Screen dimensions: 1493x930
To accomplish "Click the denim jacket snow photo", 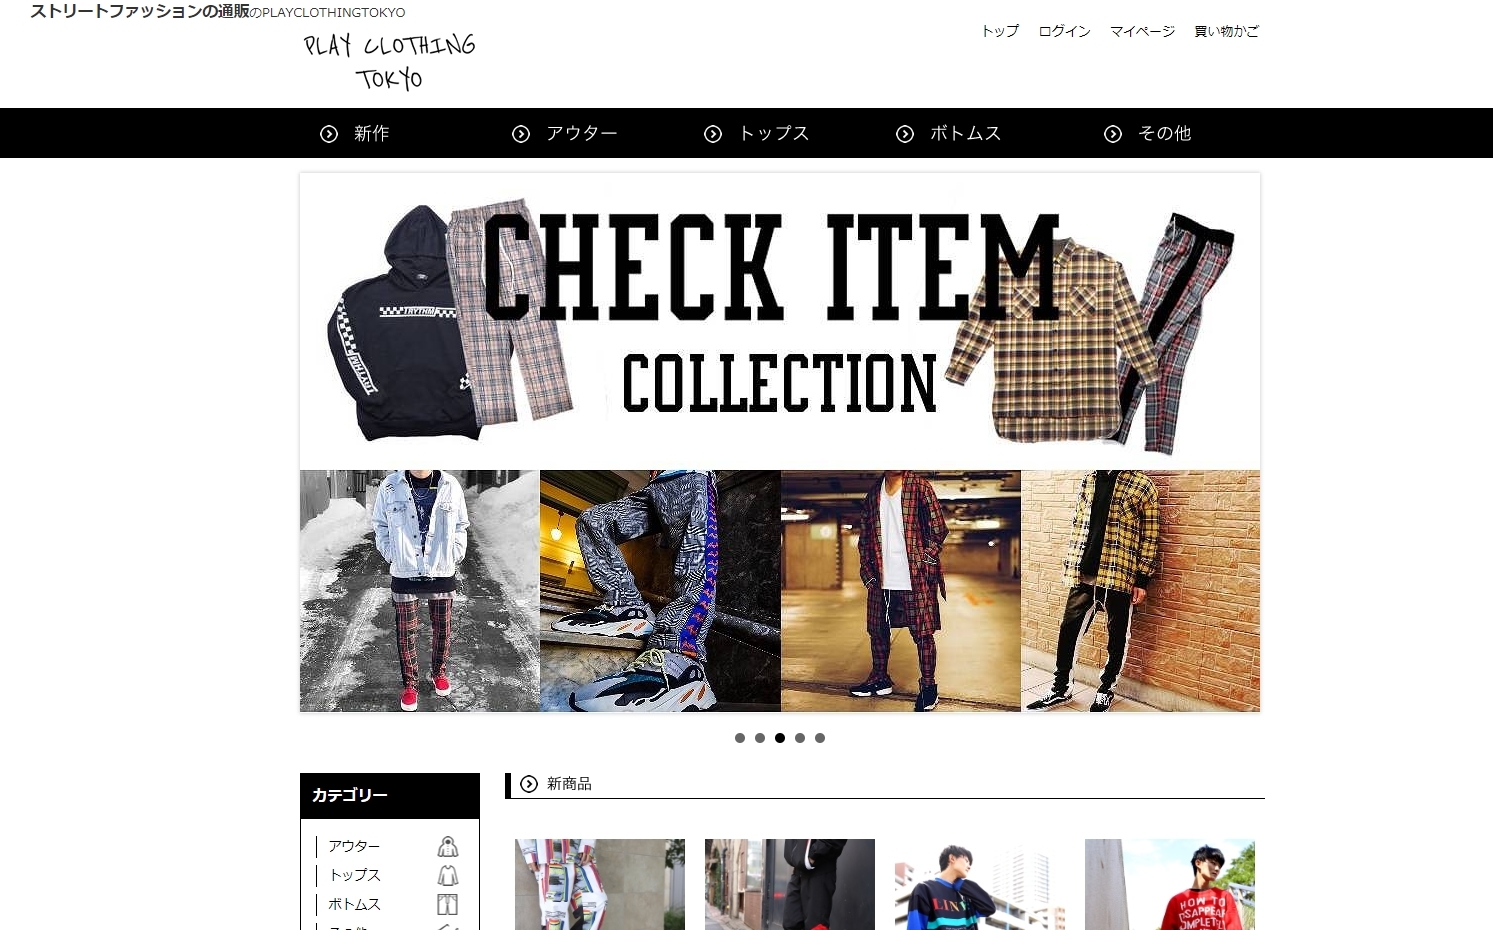I will [420, 591].
